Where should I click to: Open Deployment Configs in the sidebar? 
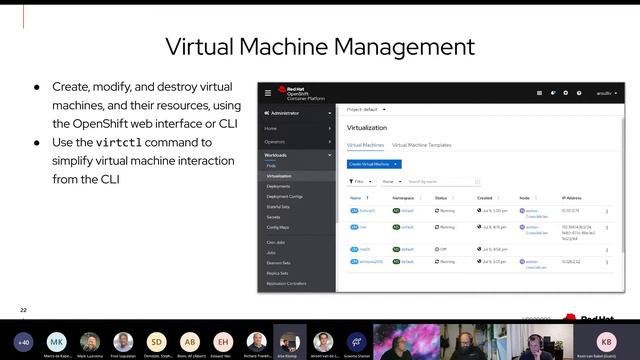pos(284,196)
